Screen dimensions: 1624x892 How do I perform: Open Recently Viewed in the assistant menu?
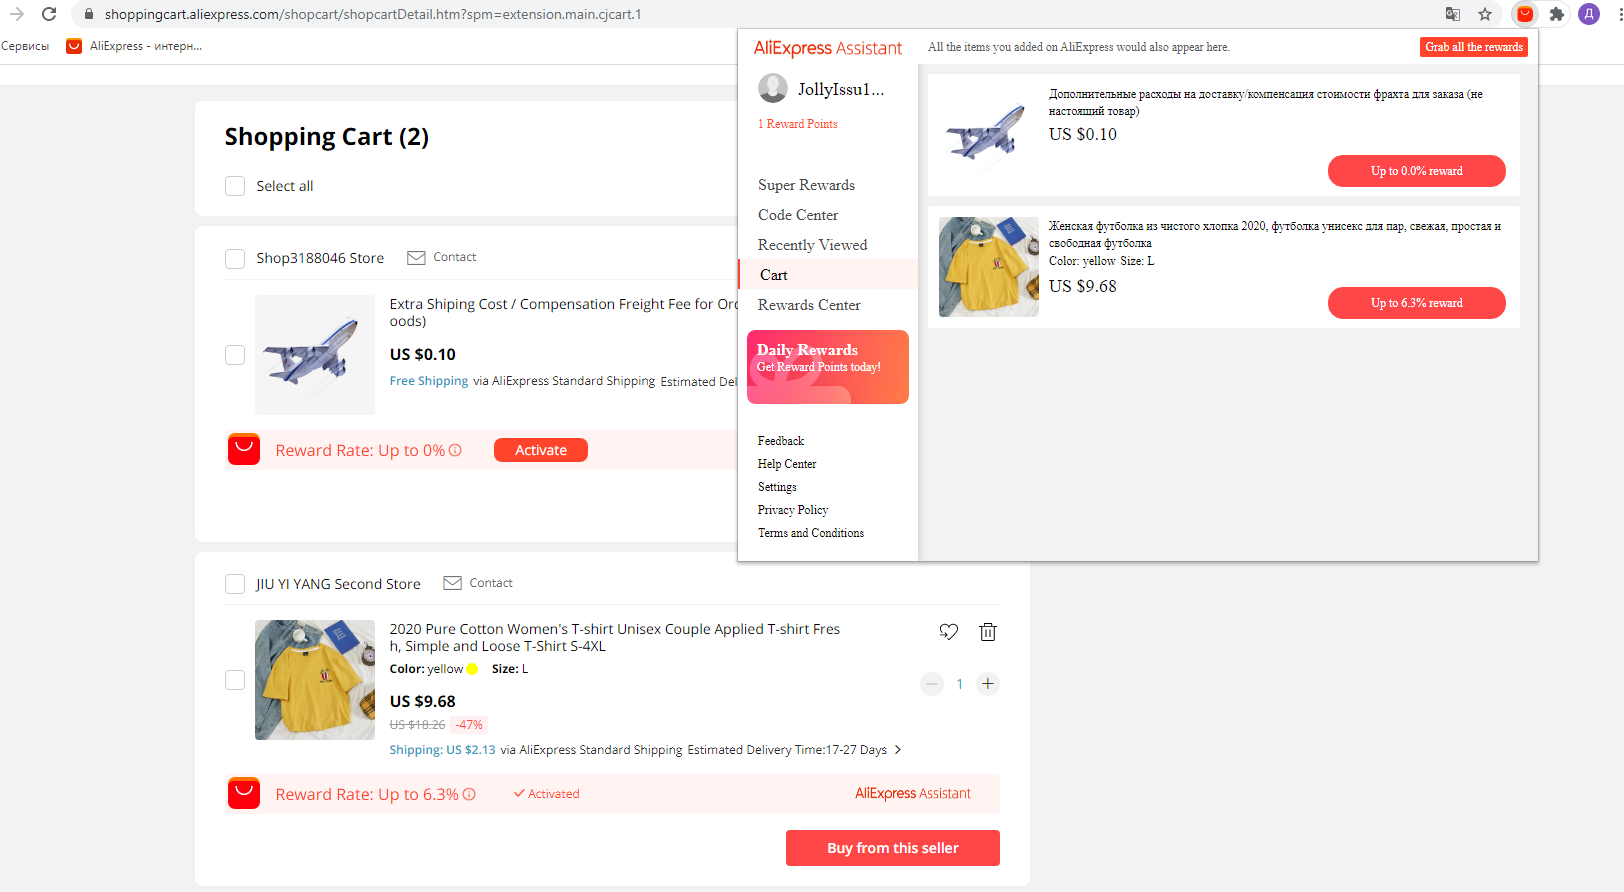(x=813, y=245)
